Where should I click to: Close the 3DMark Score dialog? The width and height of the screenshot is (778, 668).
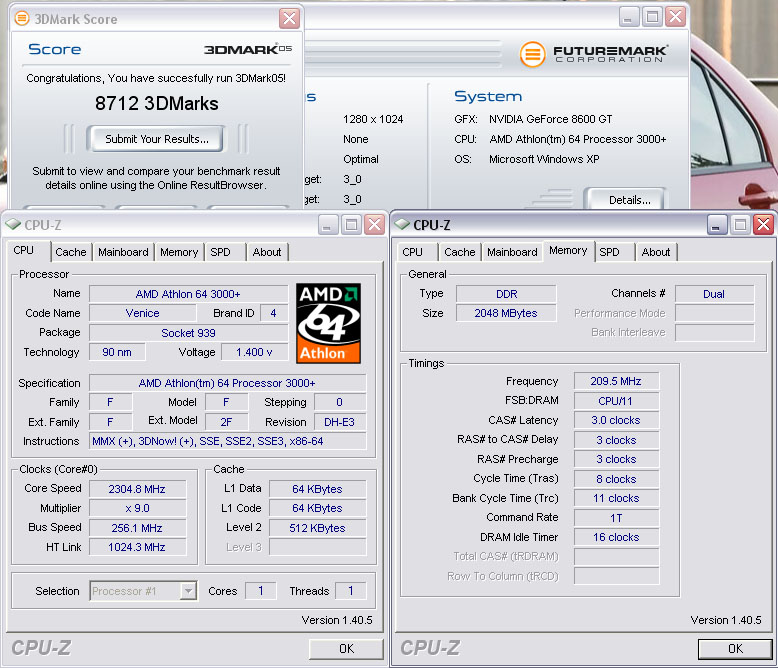(289, 19)
